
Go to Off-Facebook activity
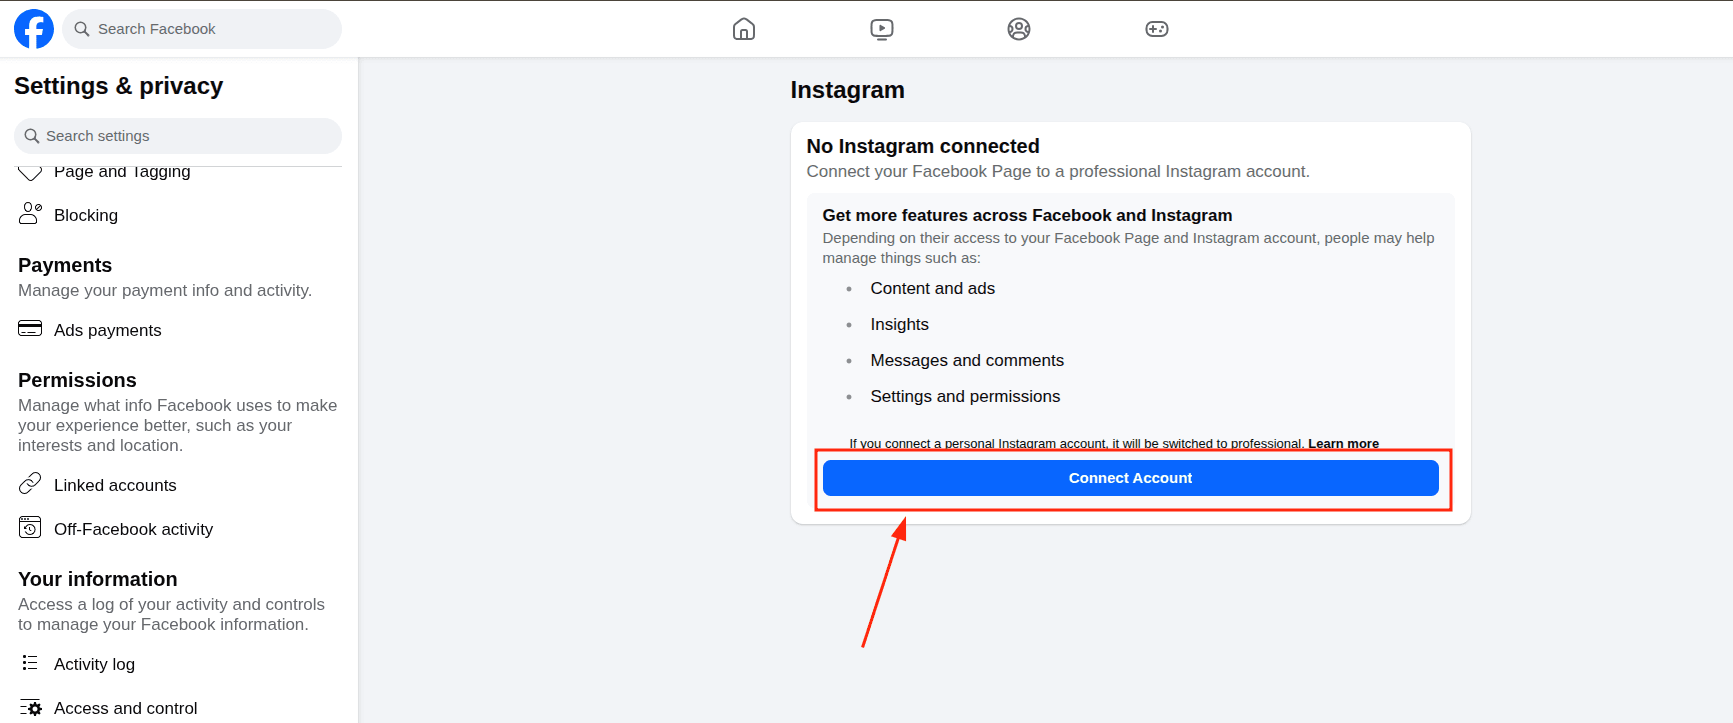click(x=133, y=529)
